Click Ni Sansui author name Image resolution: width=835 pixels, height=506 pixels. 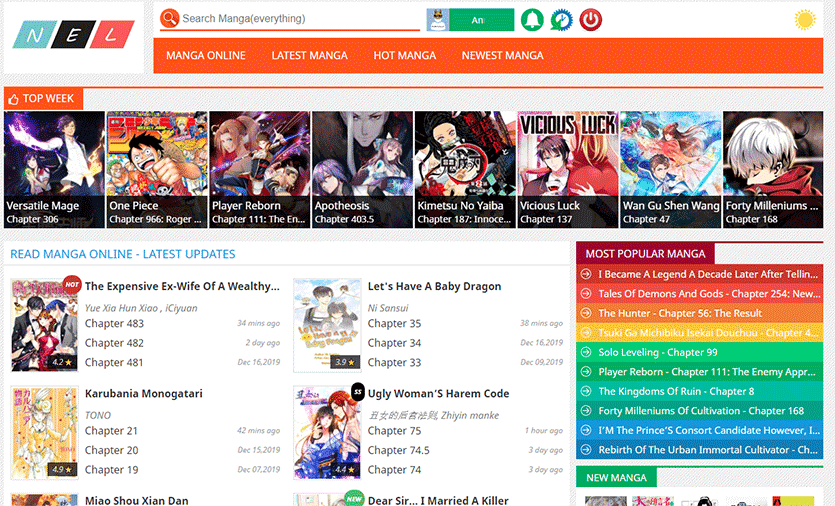click(388, 308)
